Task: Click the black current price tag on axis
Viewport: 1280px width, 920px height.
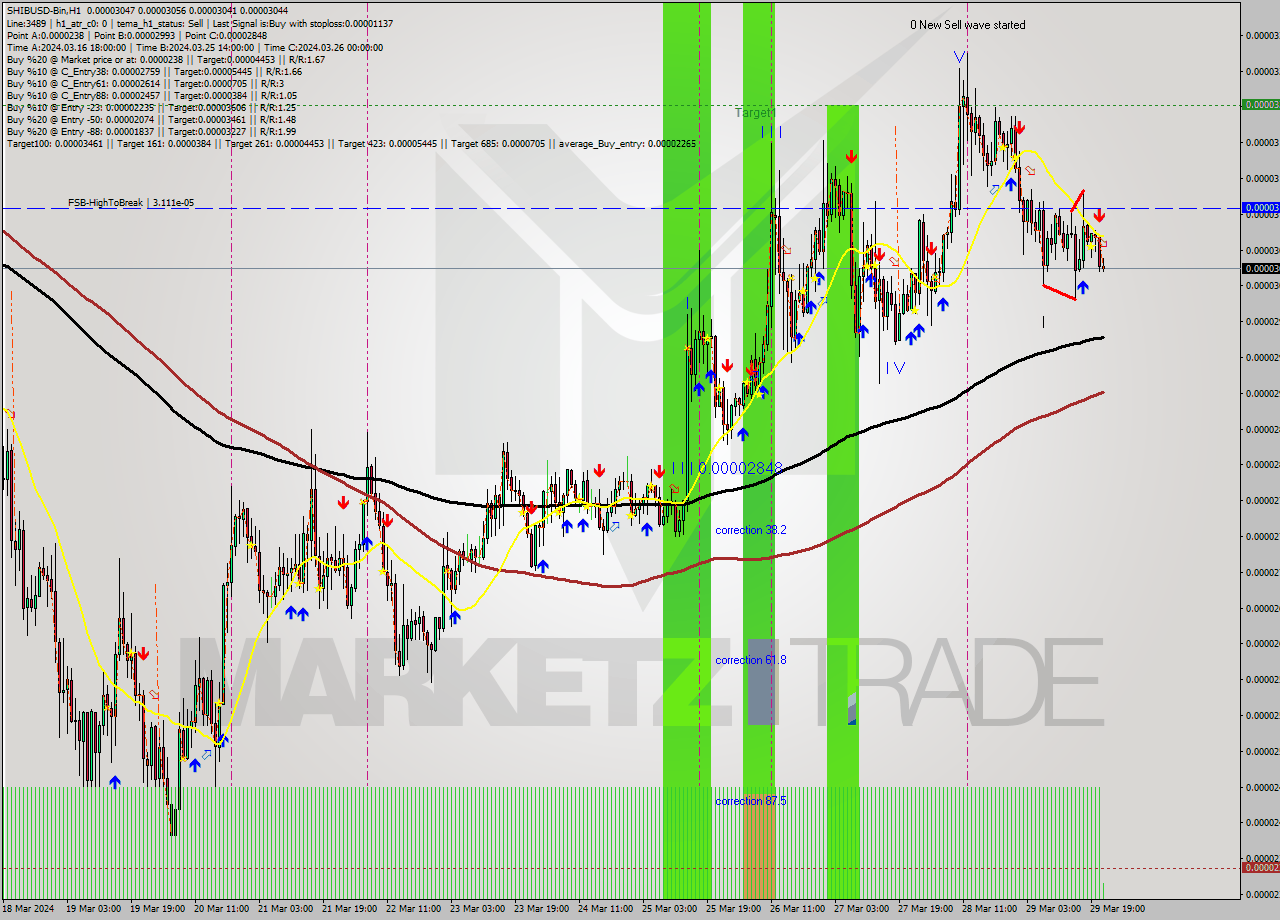Action: [x=1260, y=268]
